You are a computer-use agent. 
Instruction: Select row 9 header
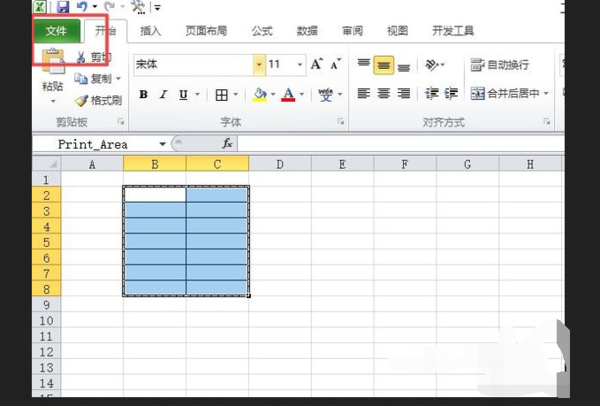(47, 305)
